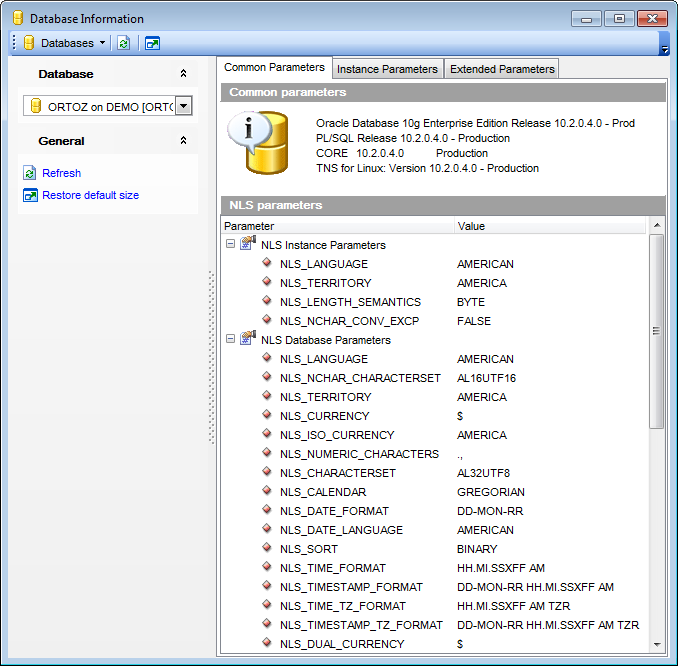Image resolution: width=678 pixels, height=666 pixels.
Task: Minimize the Database Information window
Action: [586, 19]
